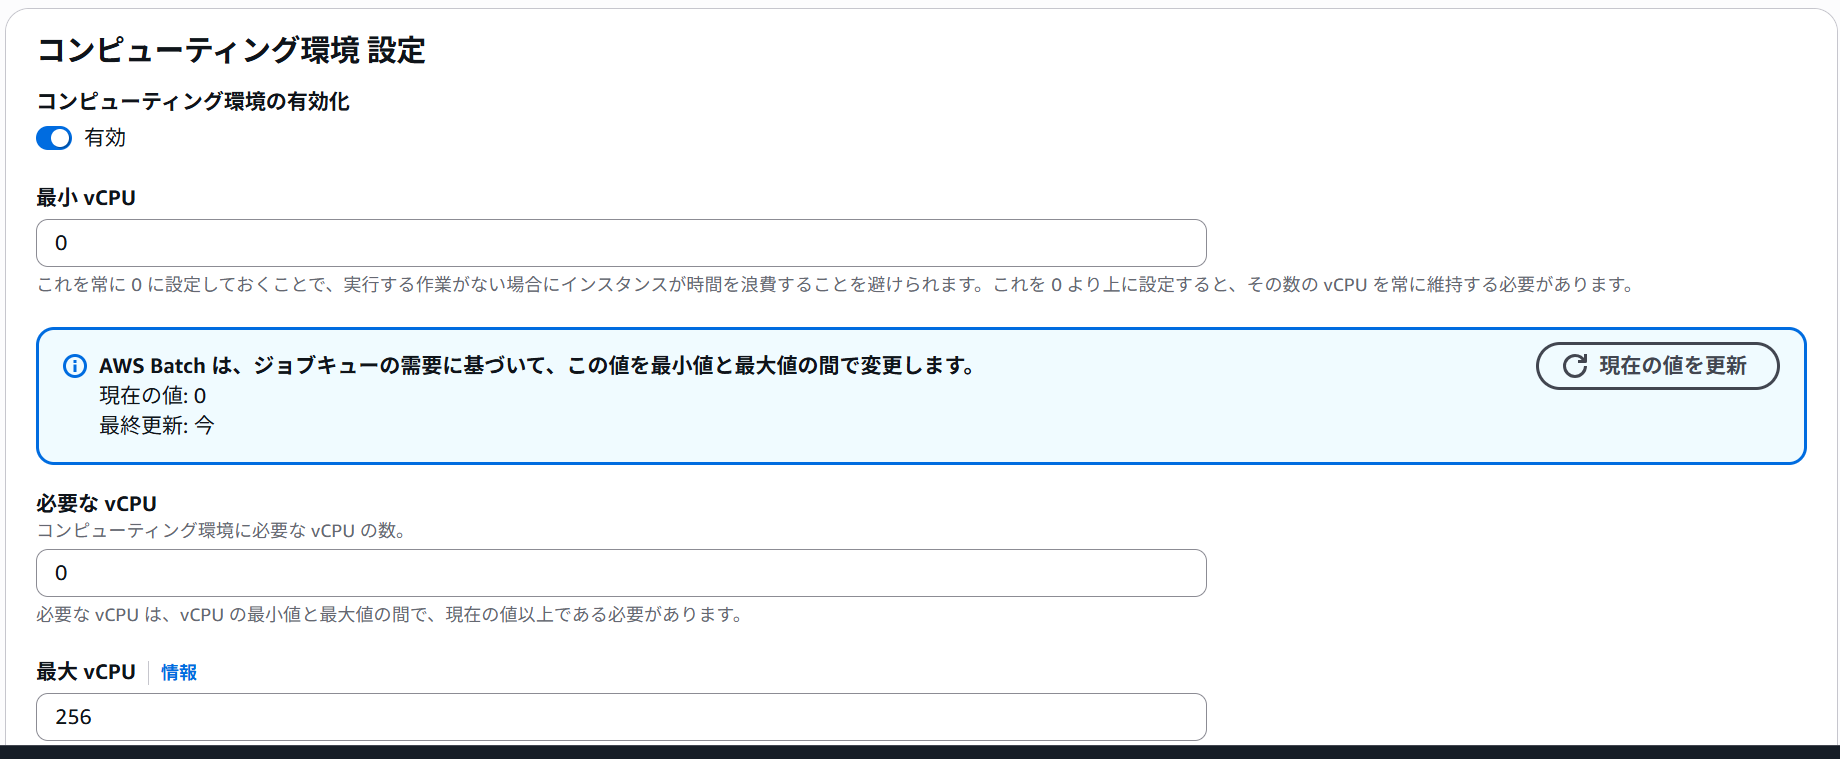Click the 最終更新: 今 timestamp text
Screen dimensions: 1840x759
click(x=156, y=426)
